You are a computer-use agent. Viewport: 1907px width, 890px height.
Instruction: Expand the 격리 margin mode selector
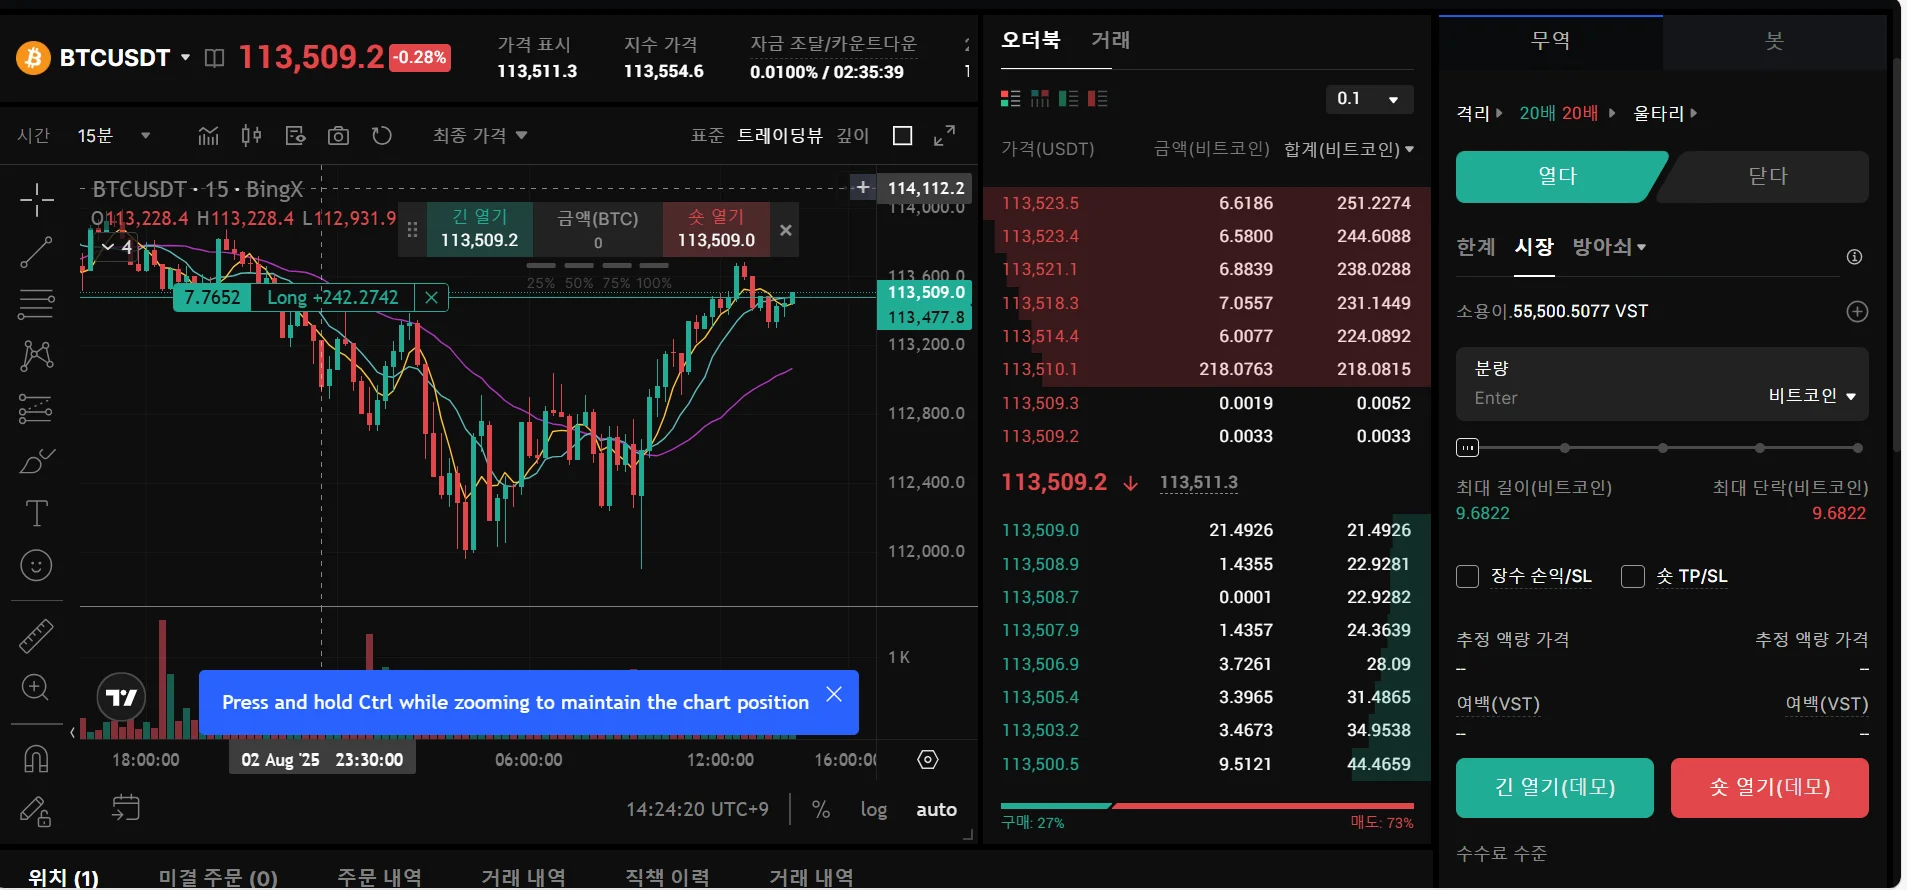[1480, 113]
